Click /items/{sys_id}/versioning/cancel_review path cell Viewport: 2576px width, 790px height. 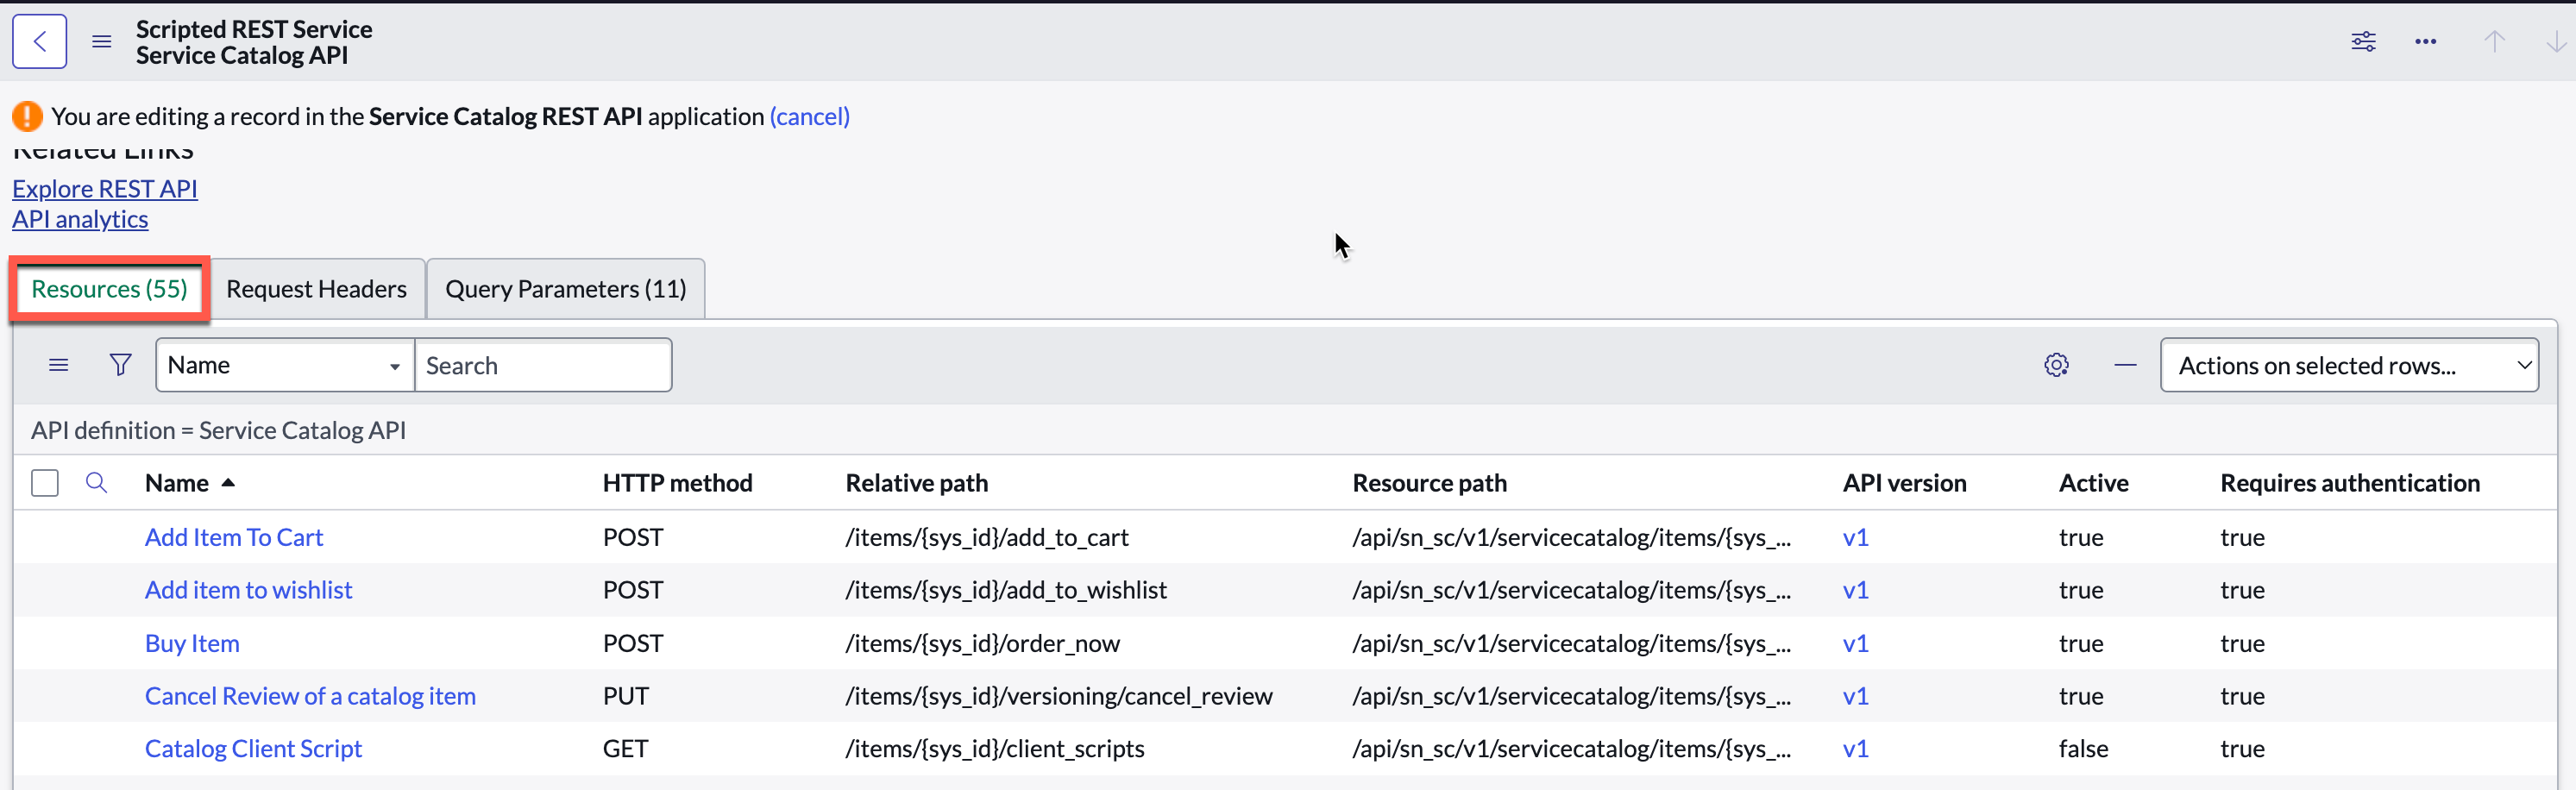(1059, 696)
